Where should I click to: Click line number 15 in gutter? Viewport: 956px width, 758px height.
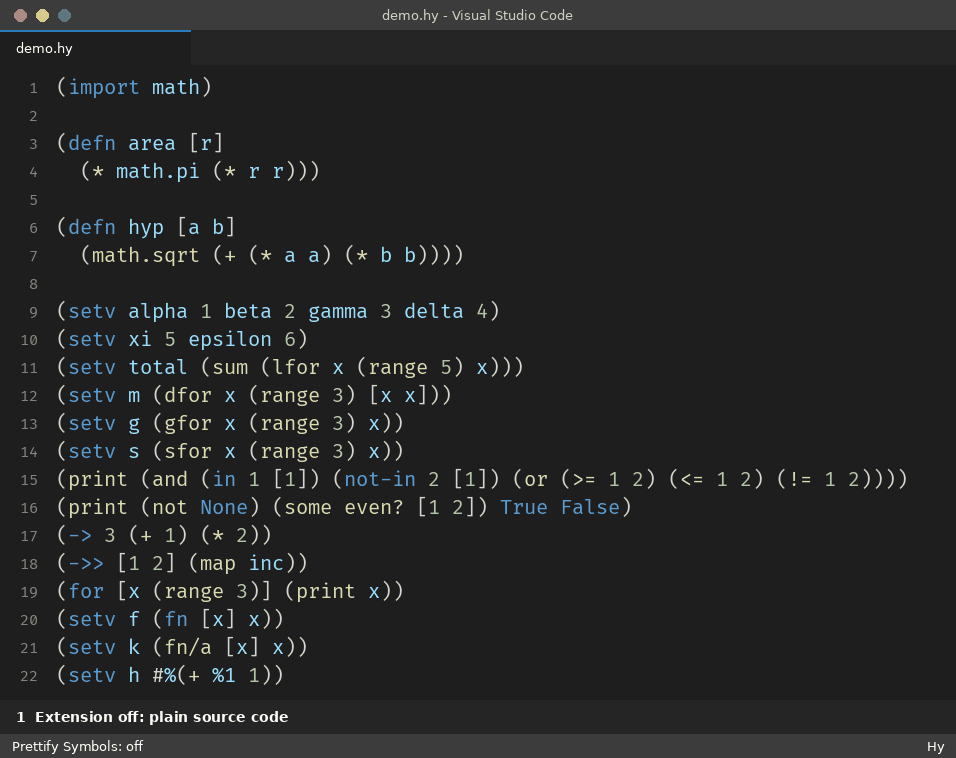29,481
